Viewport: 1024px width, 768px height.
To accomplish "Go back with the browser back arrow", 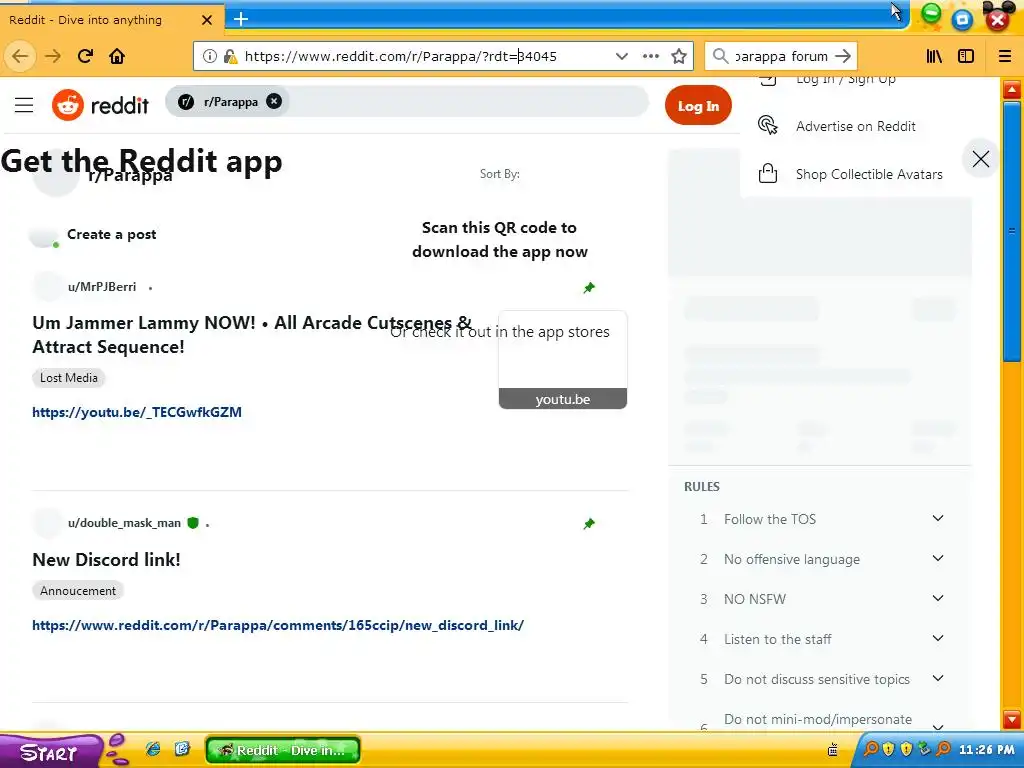I will (20, 56).
